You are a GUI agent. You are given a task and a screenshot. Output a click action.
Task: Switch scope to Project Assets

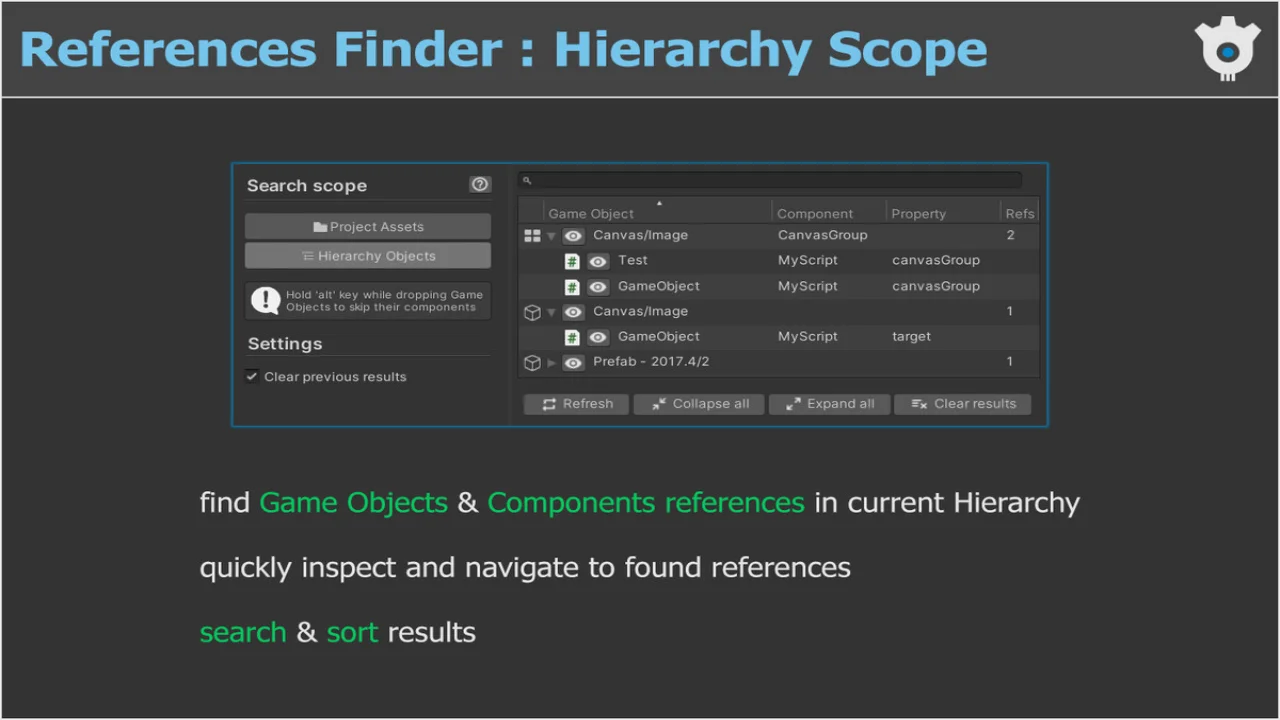[368, 227]
